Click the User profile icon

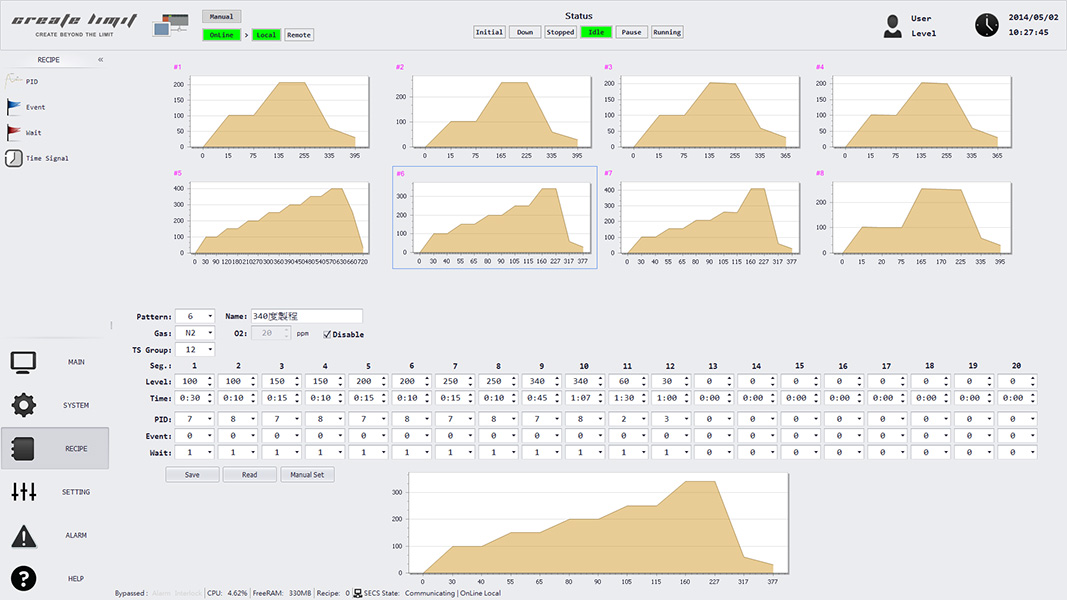(893, 26)
